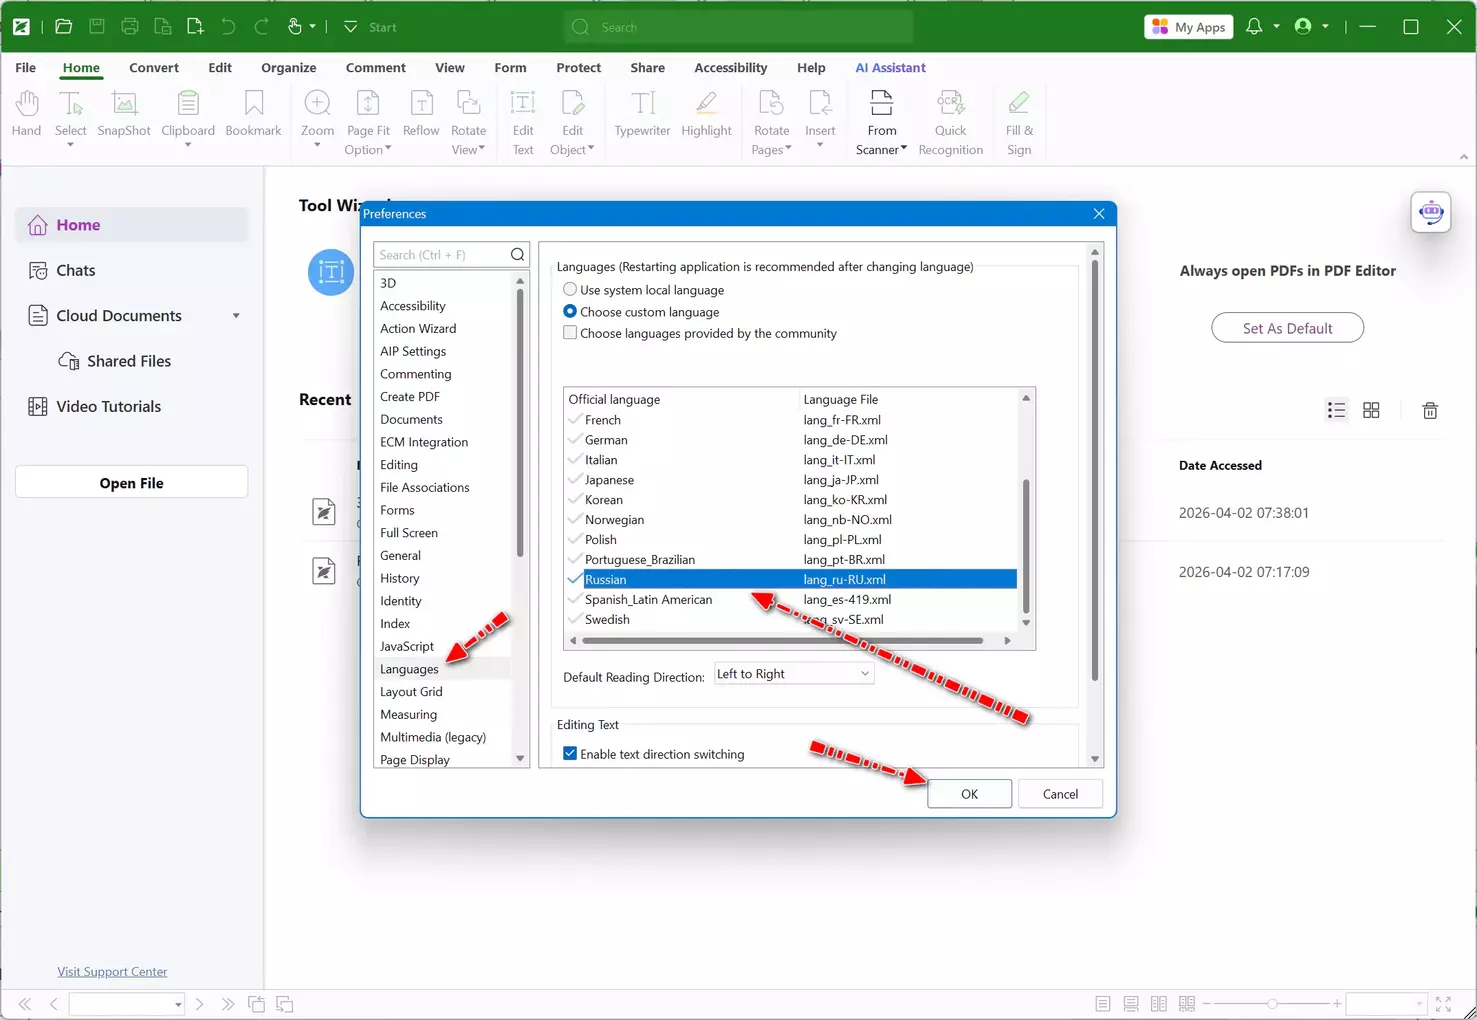
Task: Open the Protect ribbon tab
Action: pos(578,68)
